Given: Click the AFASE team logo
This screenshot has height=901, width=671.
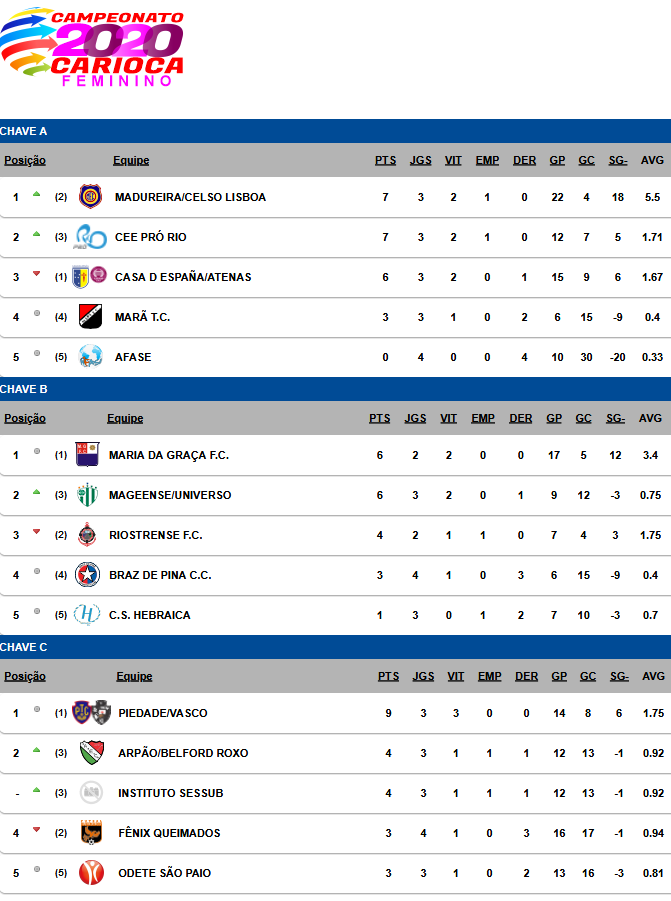Looking at the screenshot, I should (x=90, y=357).
